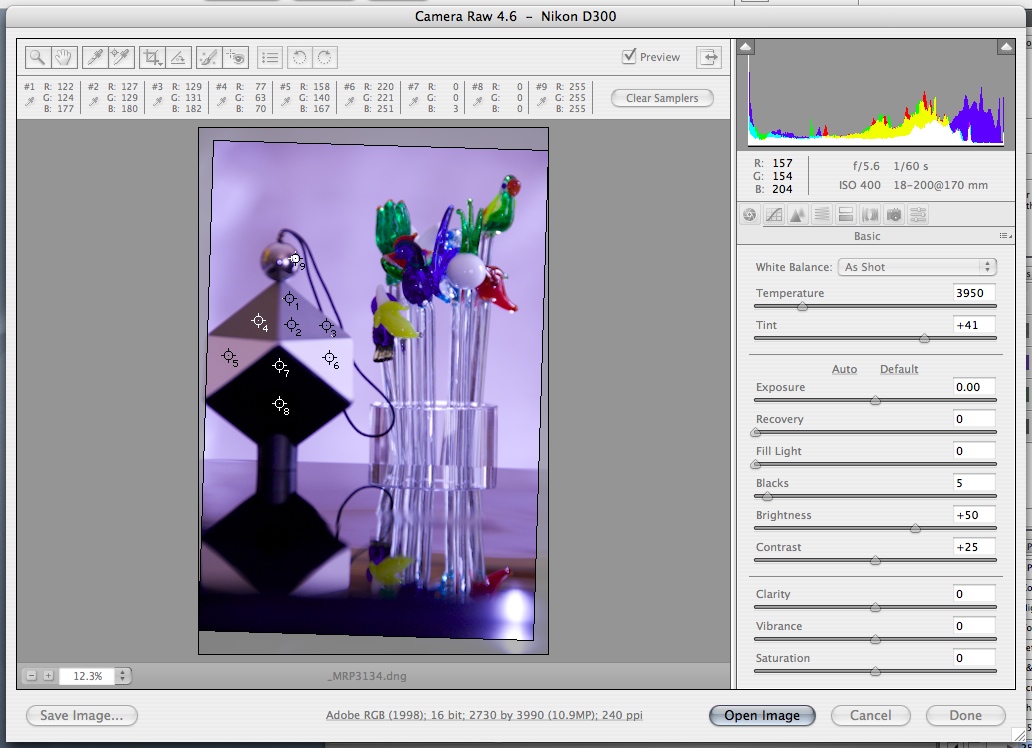Activate the Straighten tool
Image resolution: width=1032 pixels, height=748 pixels.
coord(178,57)
